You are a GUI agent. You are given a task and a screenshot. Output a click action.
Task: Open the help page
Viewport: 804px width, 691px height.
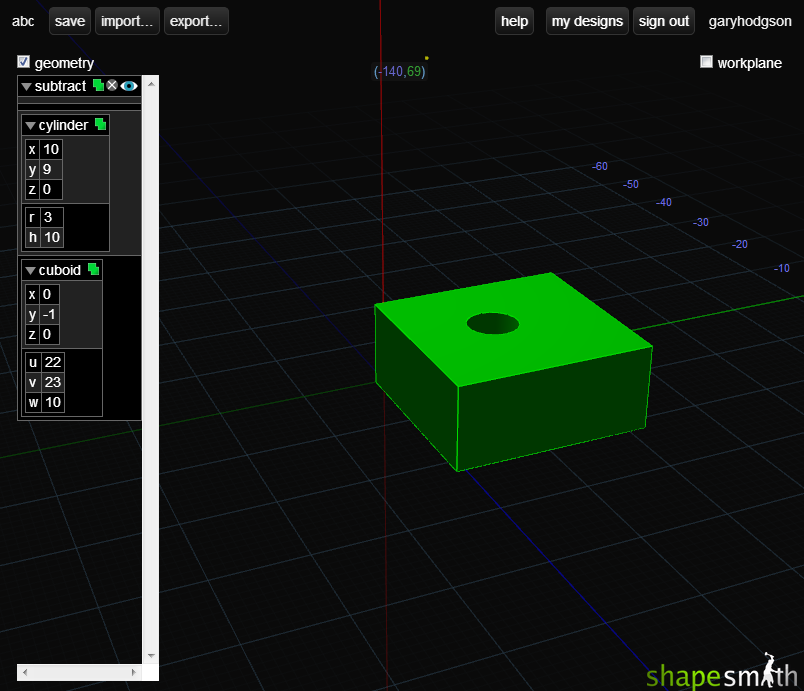tap(514, 21)
